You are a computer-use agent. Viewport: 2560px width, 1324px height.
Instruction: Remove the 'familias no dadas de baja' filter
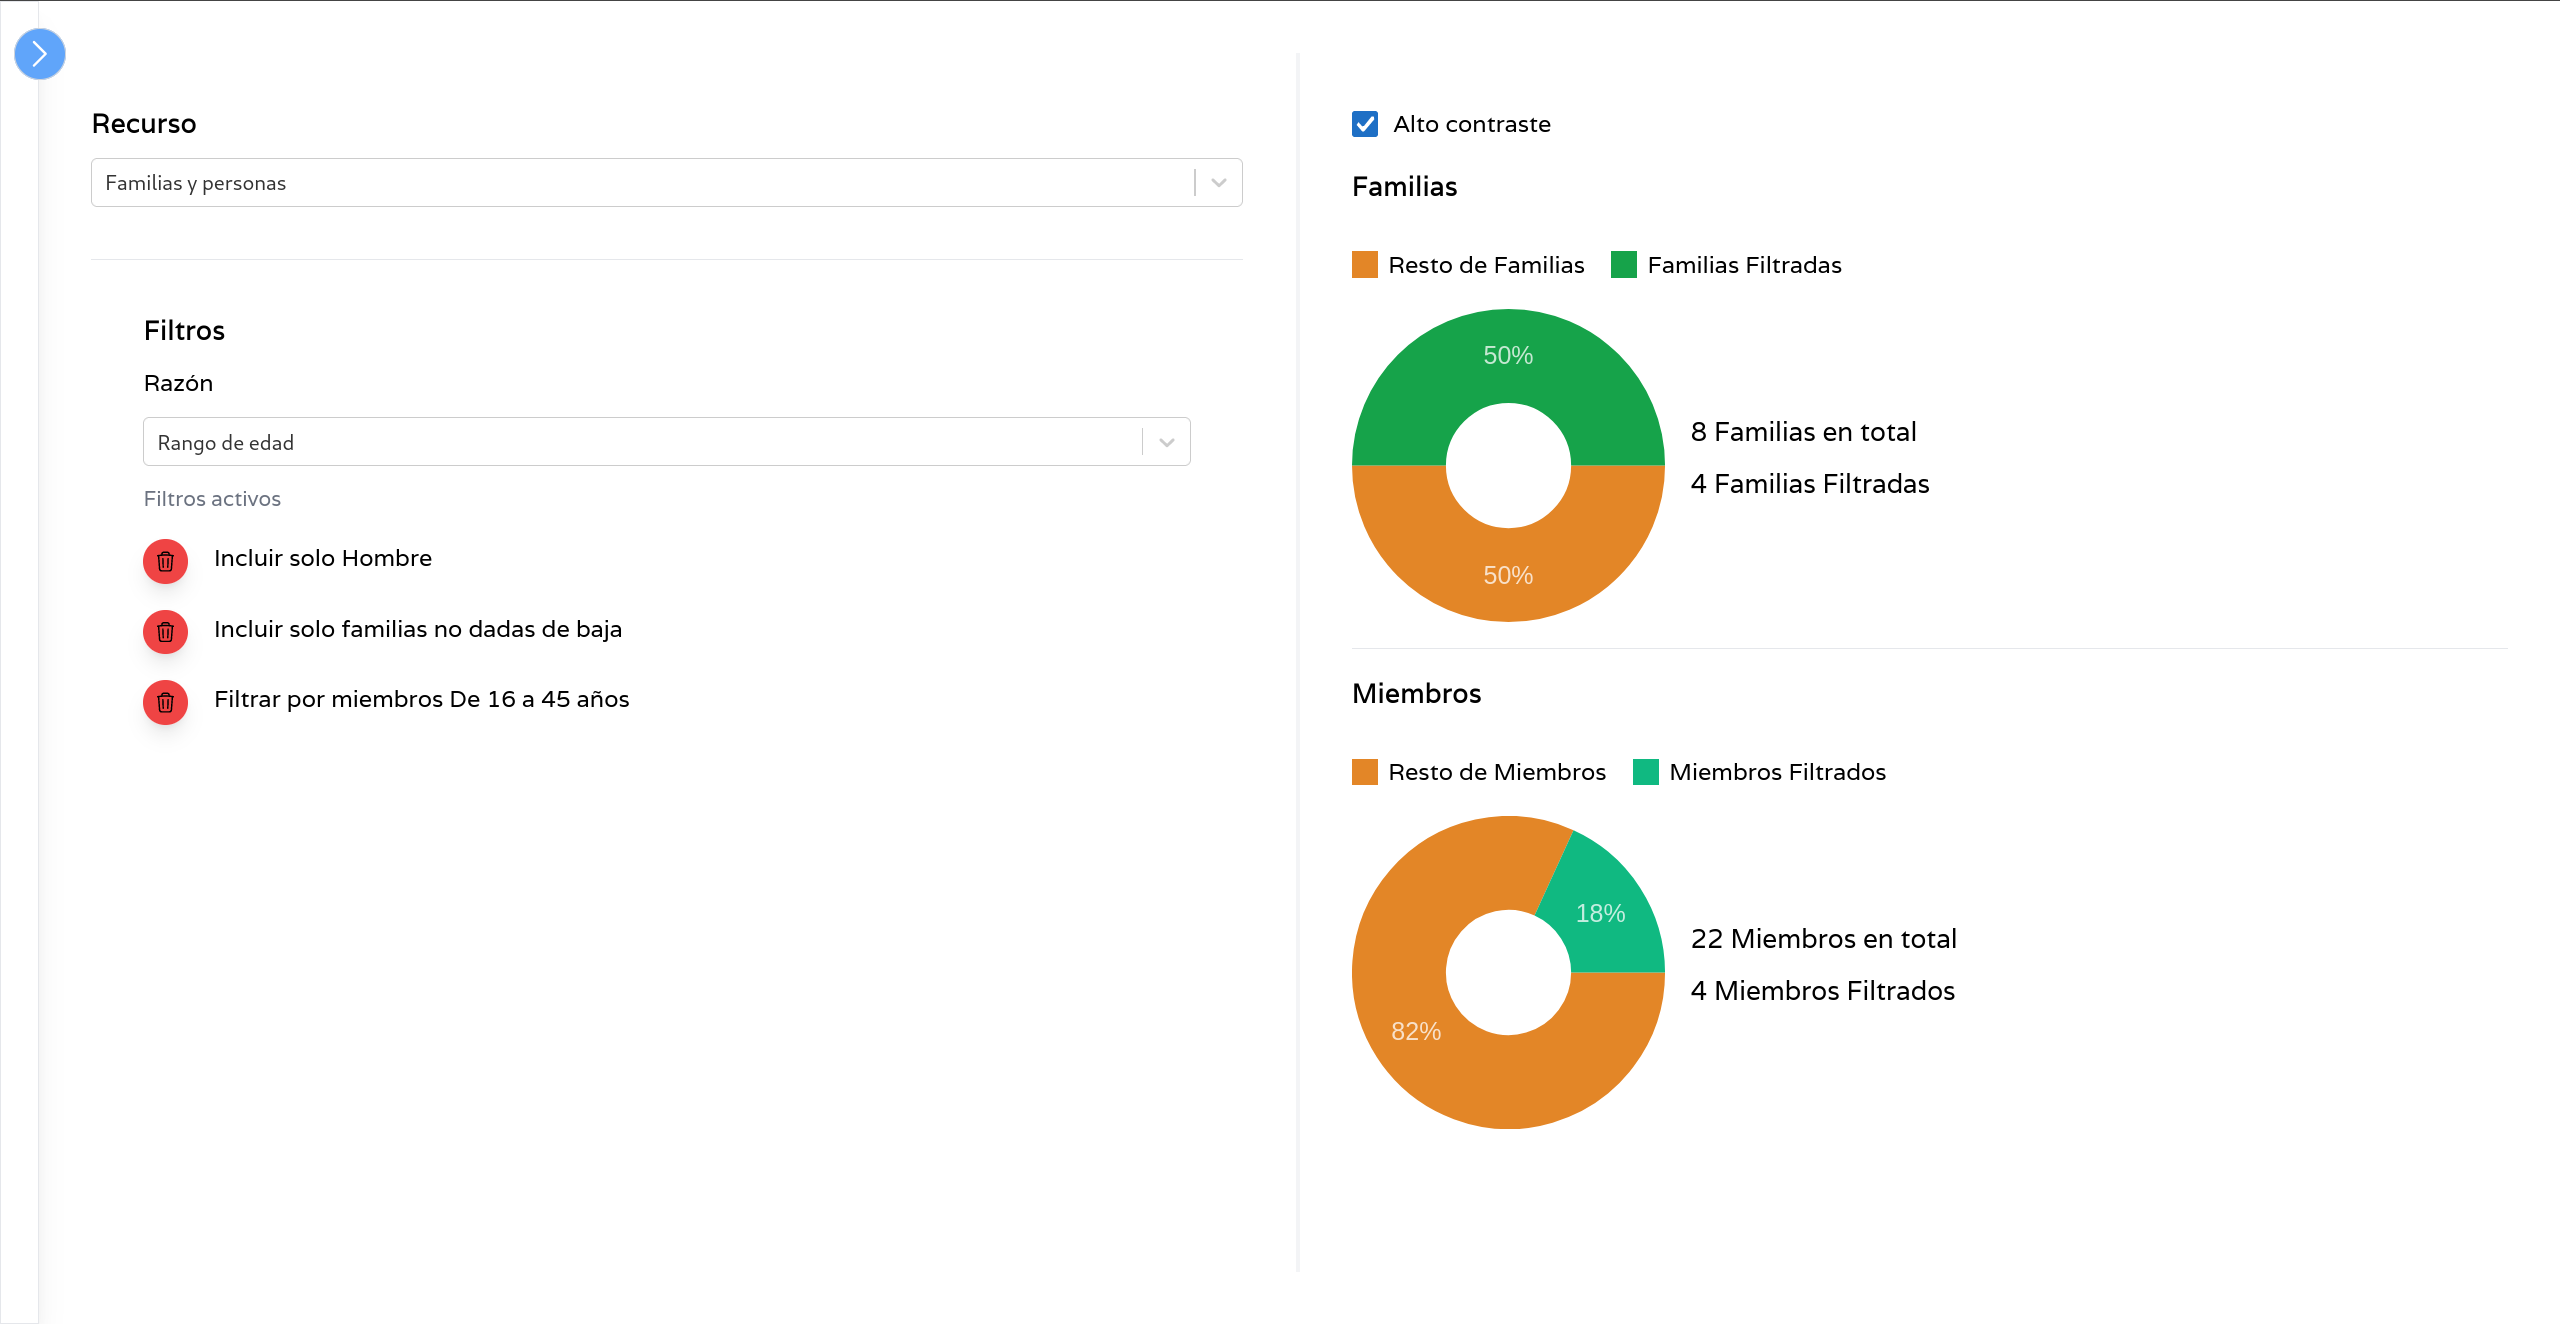[x=166, y=632]
